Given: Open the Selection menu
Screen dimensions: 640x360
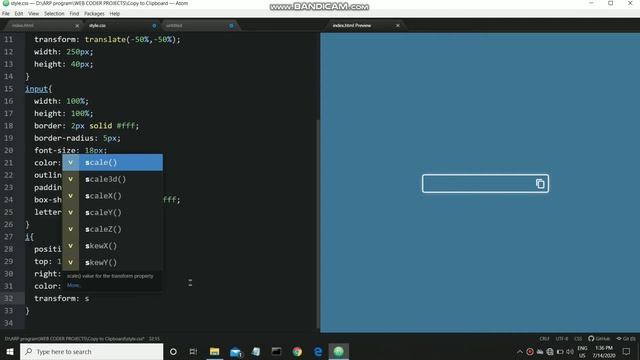Looking at the screenshot, I should tap(54, 13).
